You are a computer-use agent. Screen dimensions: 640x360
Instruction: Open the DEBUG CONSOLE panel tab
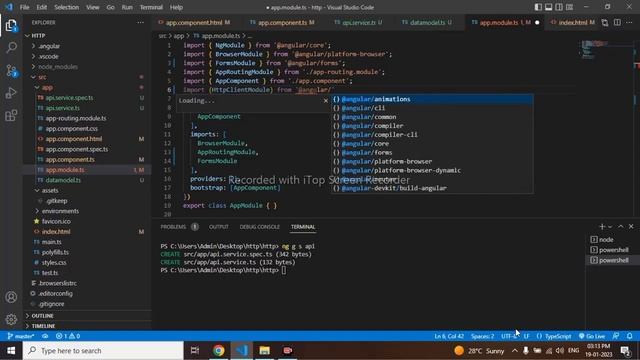260,227
